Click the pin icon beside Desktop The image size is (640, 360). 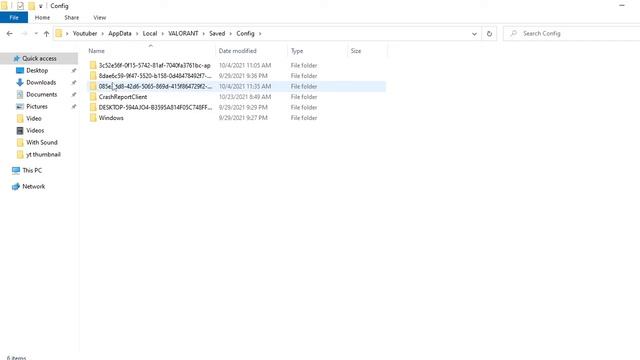point(74,71)
